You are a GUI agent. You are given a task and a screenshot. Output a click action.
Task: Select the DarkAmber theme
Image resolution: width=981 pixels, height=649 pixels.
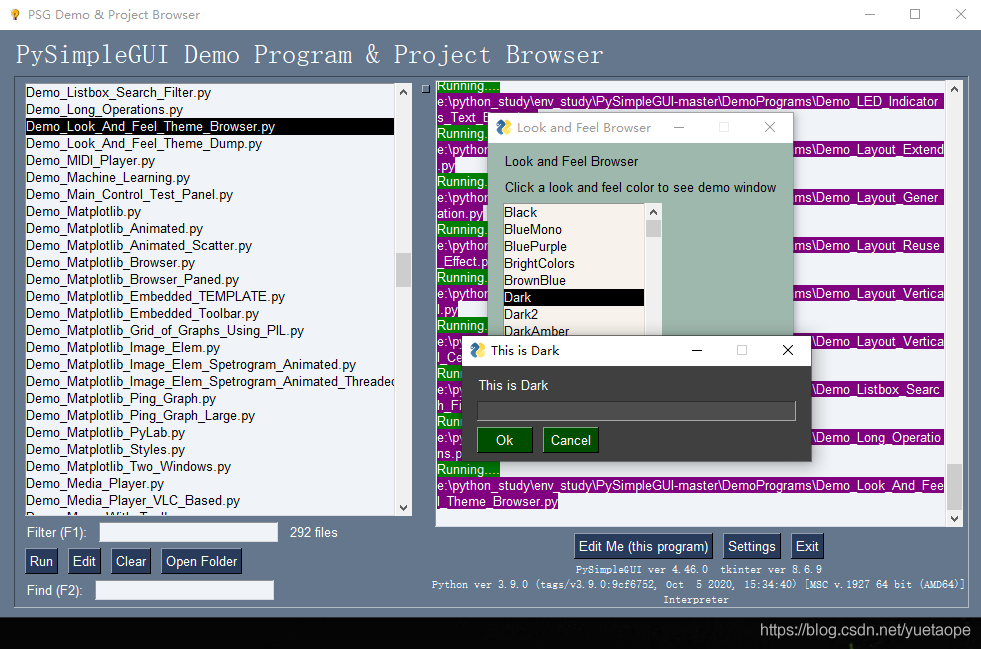(x=574, y=330)
